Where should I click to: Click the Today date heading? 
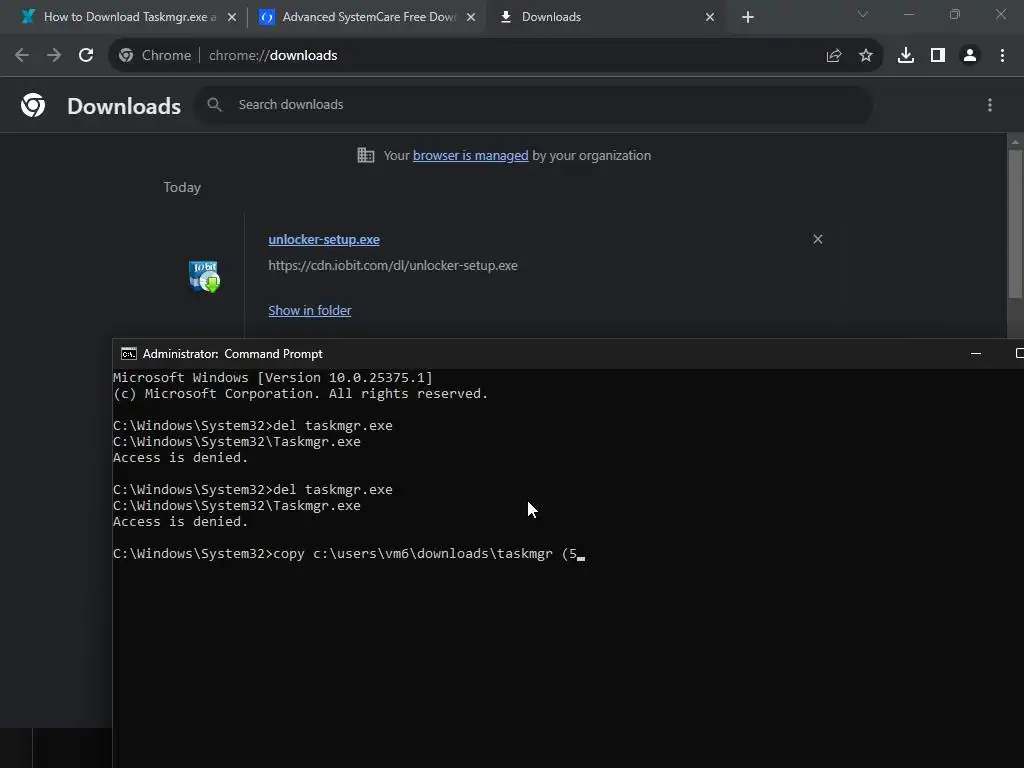tap(182, 187)
